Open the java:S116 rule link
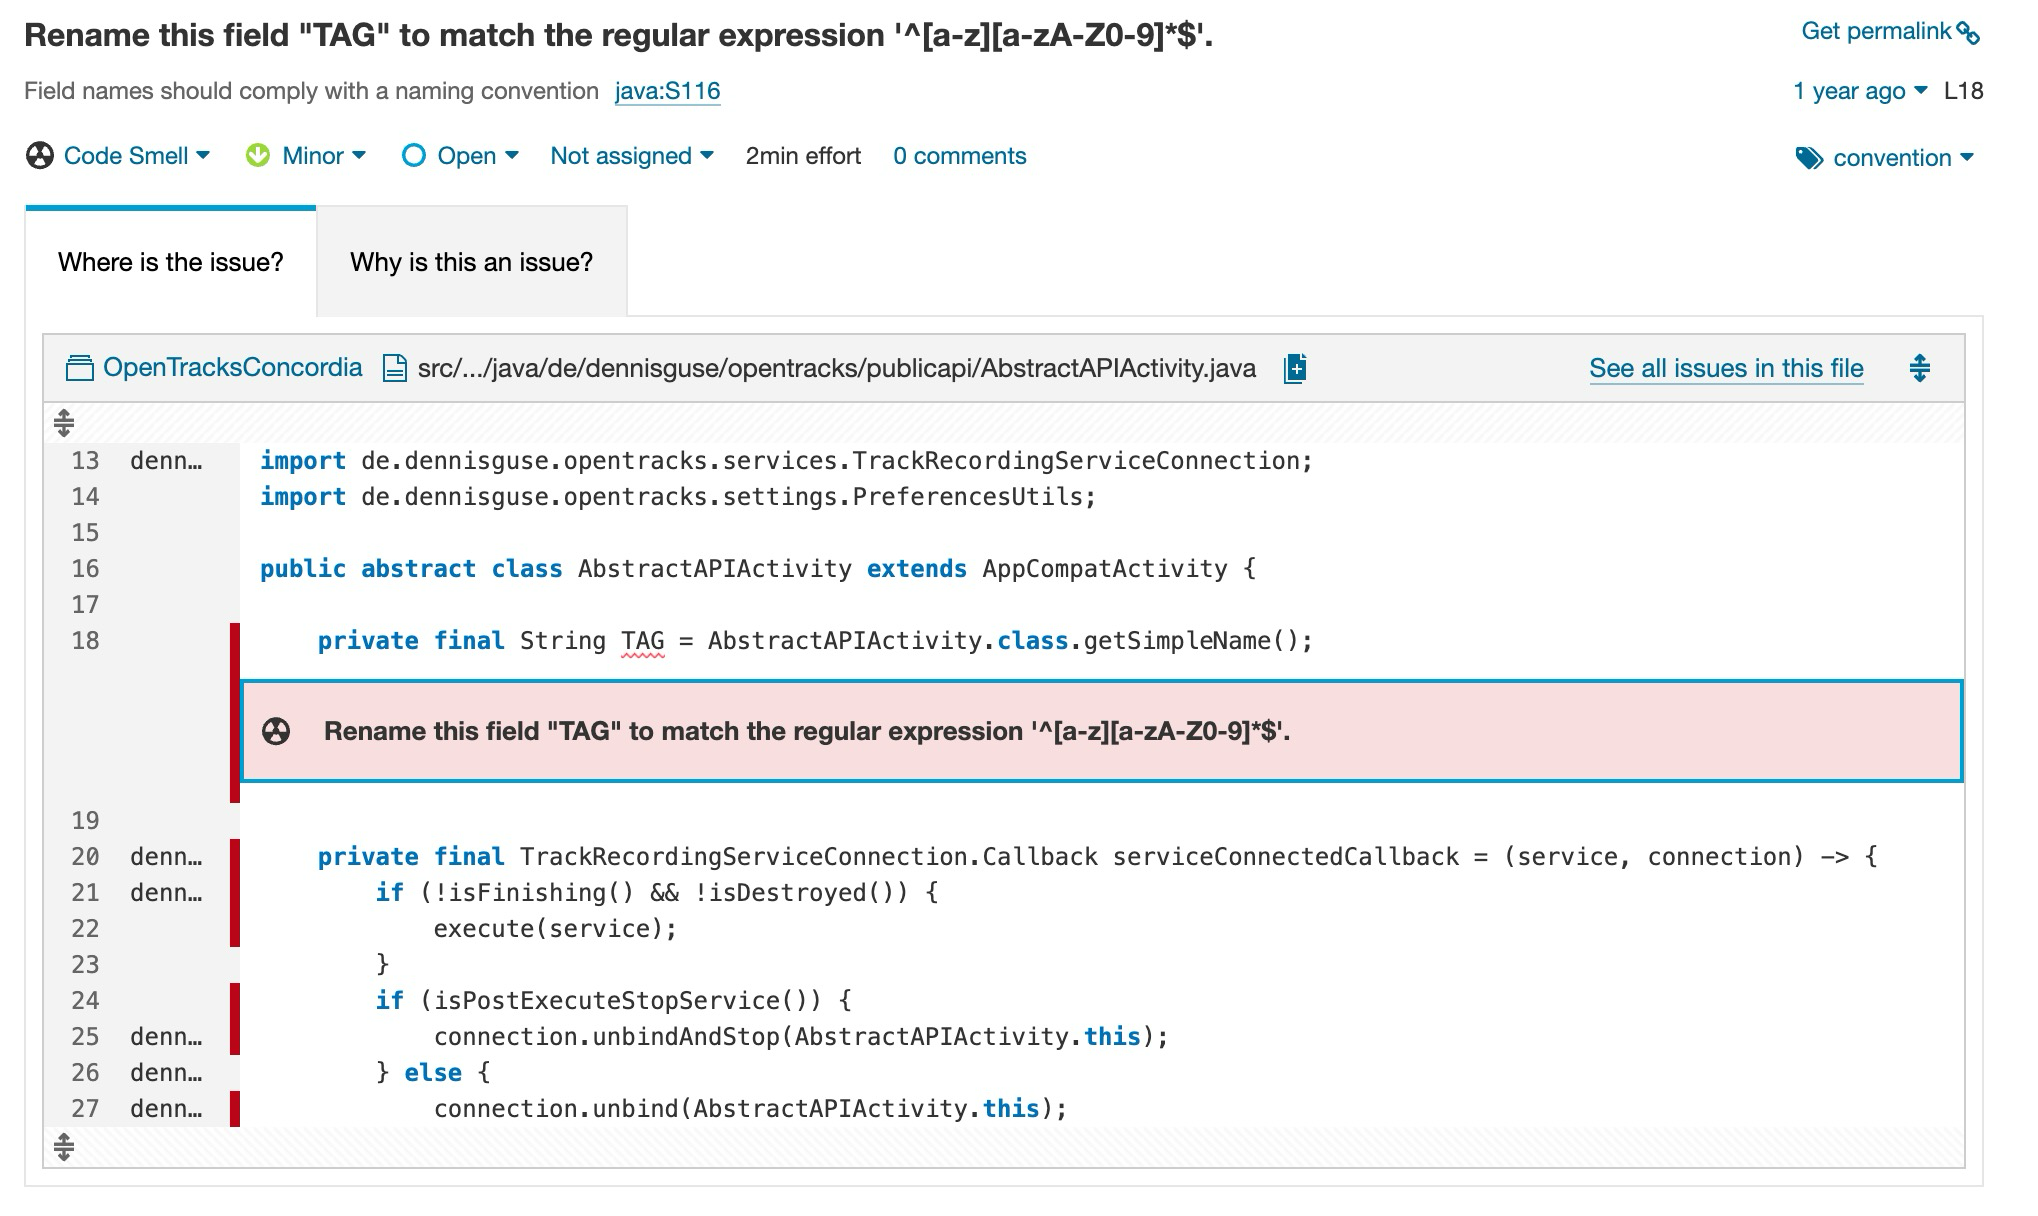The image size is (2038, 1216). 668,91
